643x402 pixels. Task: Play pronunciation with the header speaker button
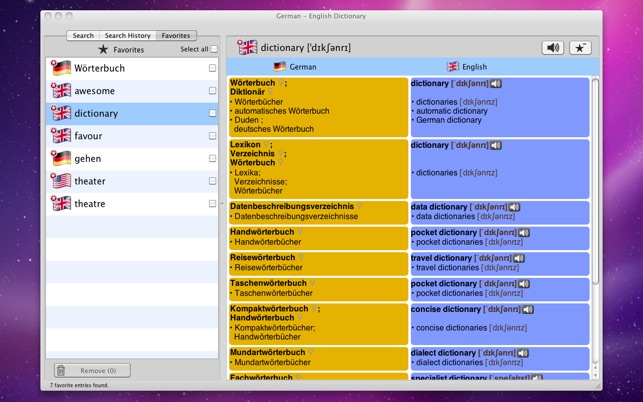click(x=552, y=48)
